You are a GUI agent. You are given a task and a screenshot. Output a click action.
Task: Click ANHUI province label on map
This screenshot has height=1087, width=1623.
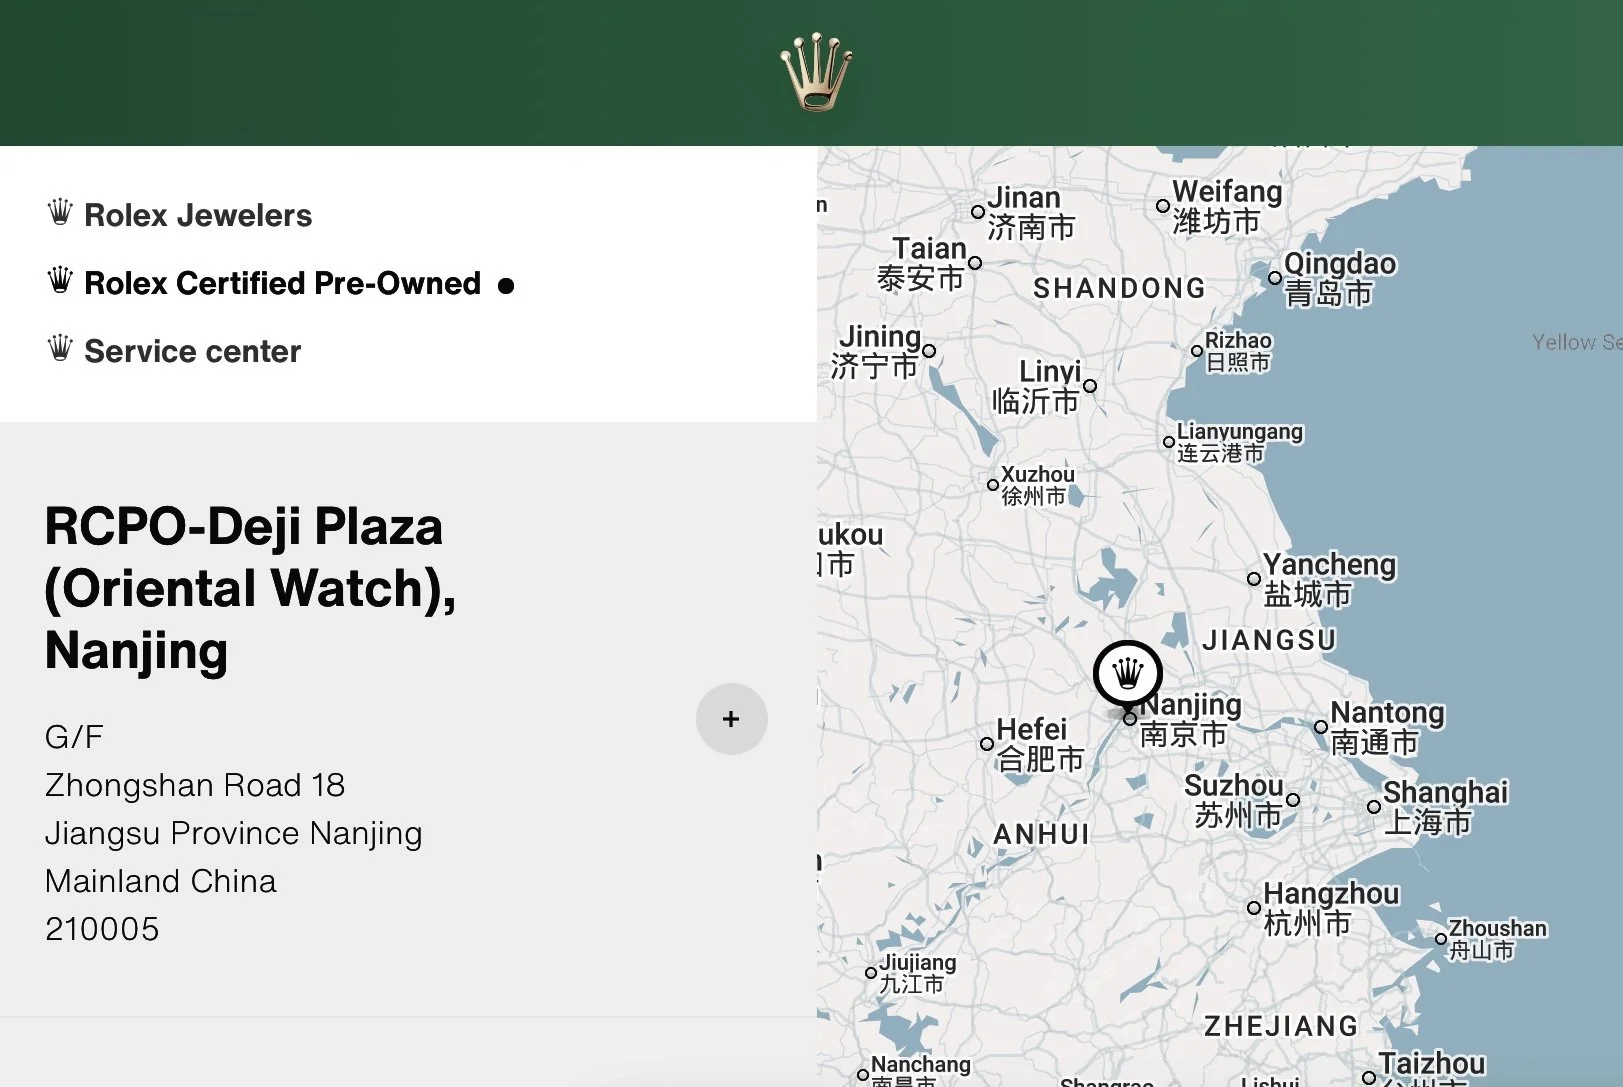pos(1041,834)
